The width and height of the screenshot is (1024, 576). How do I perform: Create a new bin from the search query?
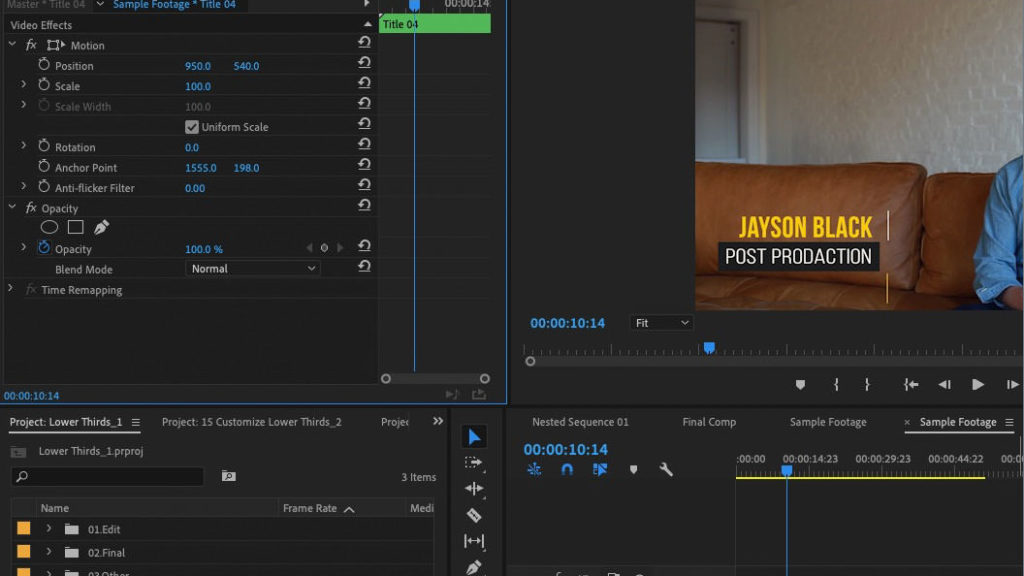228,476
